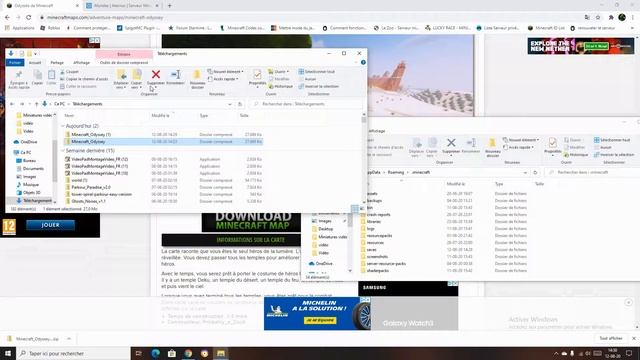Open Windows Start menu

(8, 353)
